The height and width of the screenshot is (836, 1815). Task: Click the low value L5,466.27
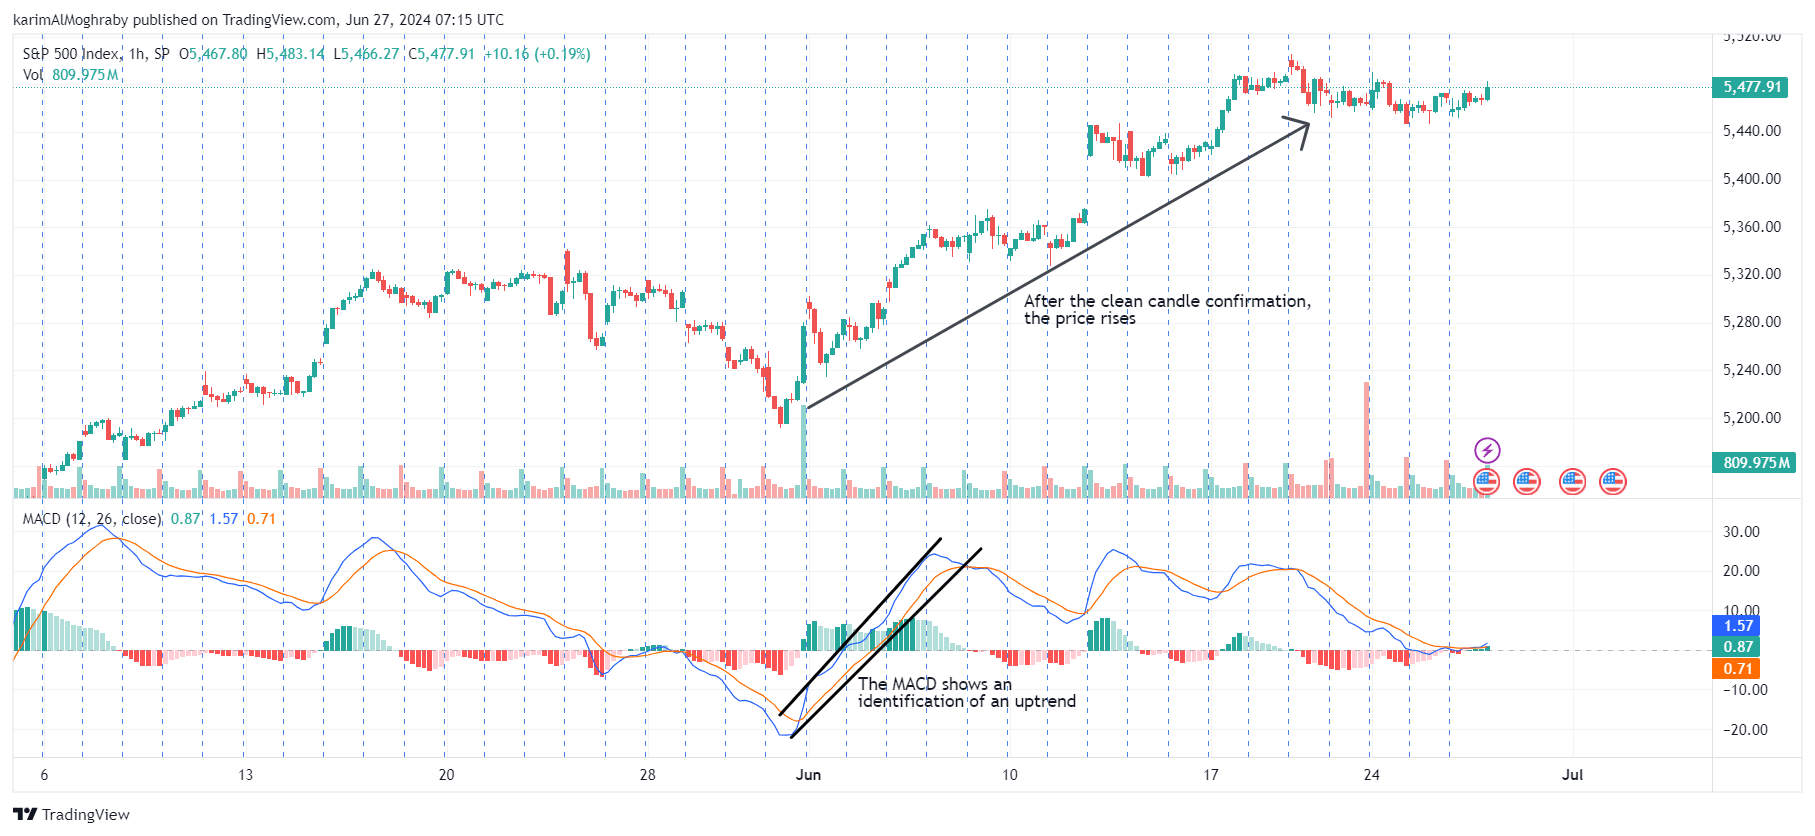tap(366, 54)
